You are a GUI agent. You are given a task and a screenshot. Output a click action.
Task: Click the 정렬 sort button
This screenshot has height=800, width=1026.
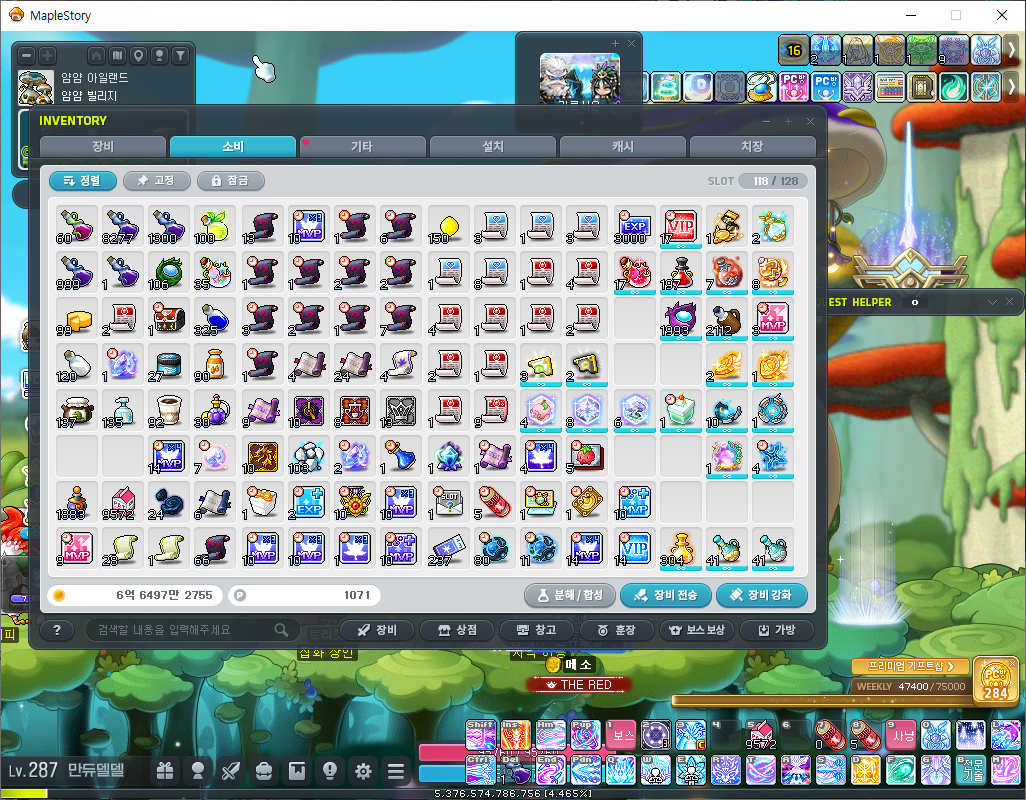point(83,181)
